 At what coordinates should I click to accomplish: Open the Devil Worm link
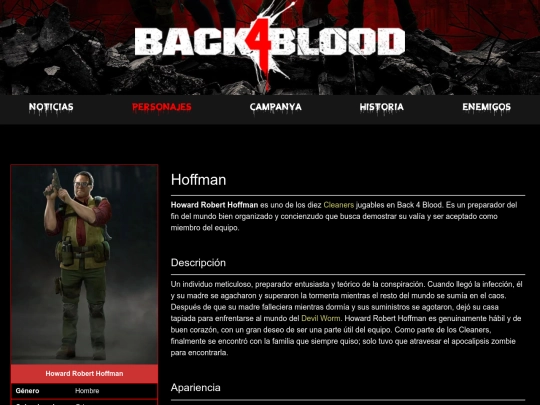click(321, 318)
